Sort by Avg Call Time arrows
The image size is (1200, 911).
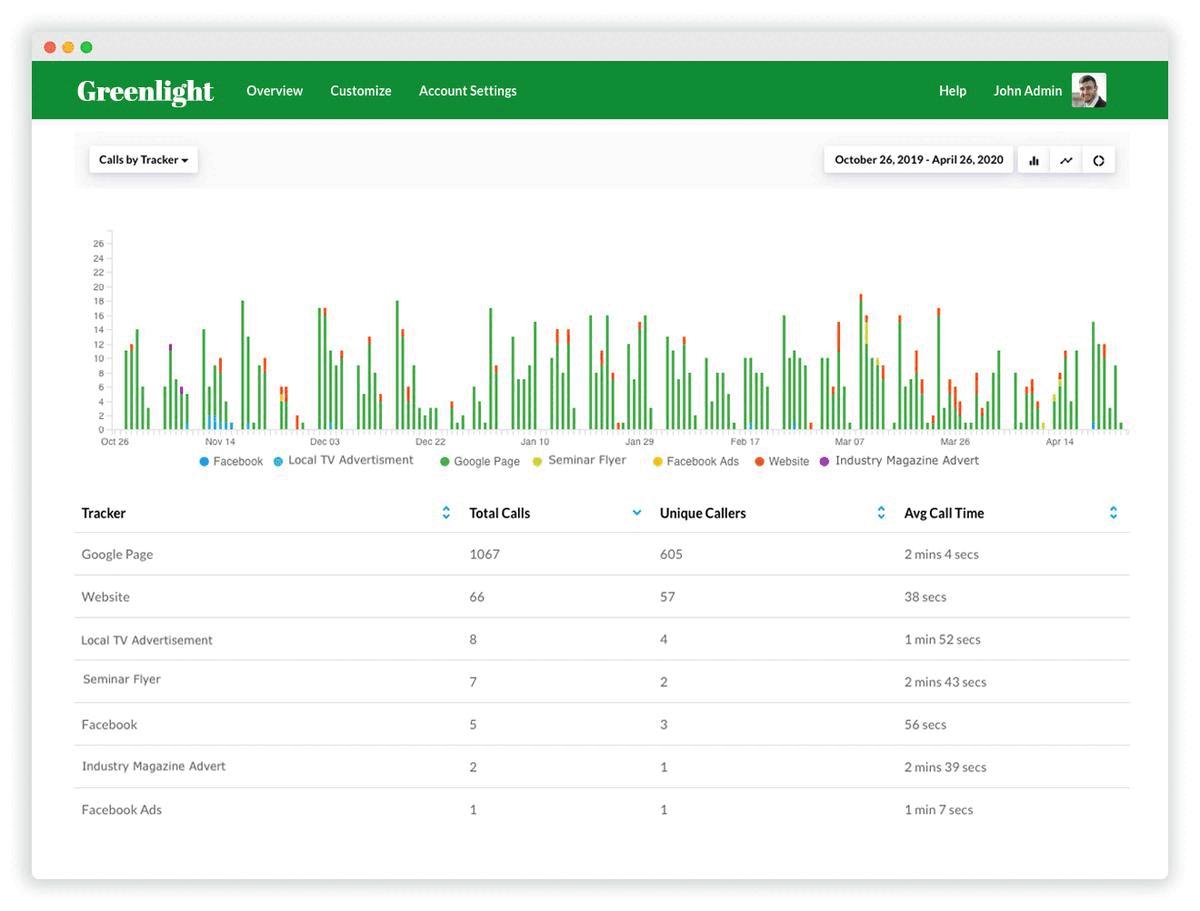click(1113, 513)
